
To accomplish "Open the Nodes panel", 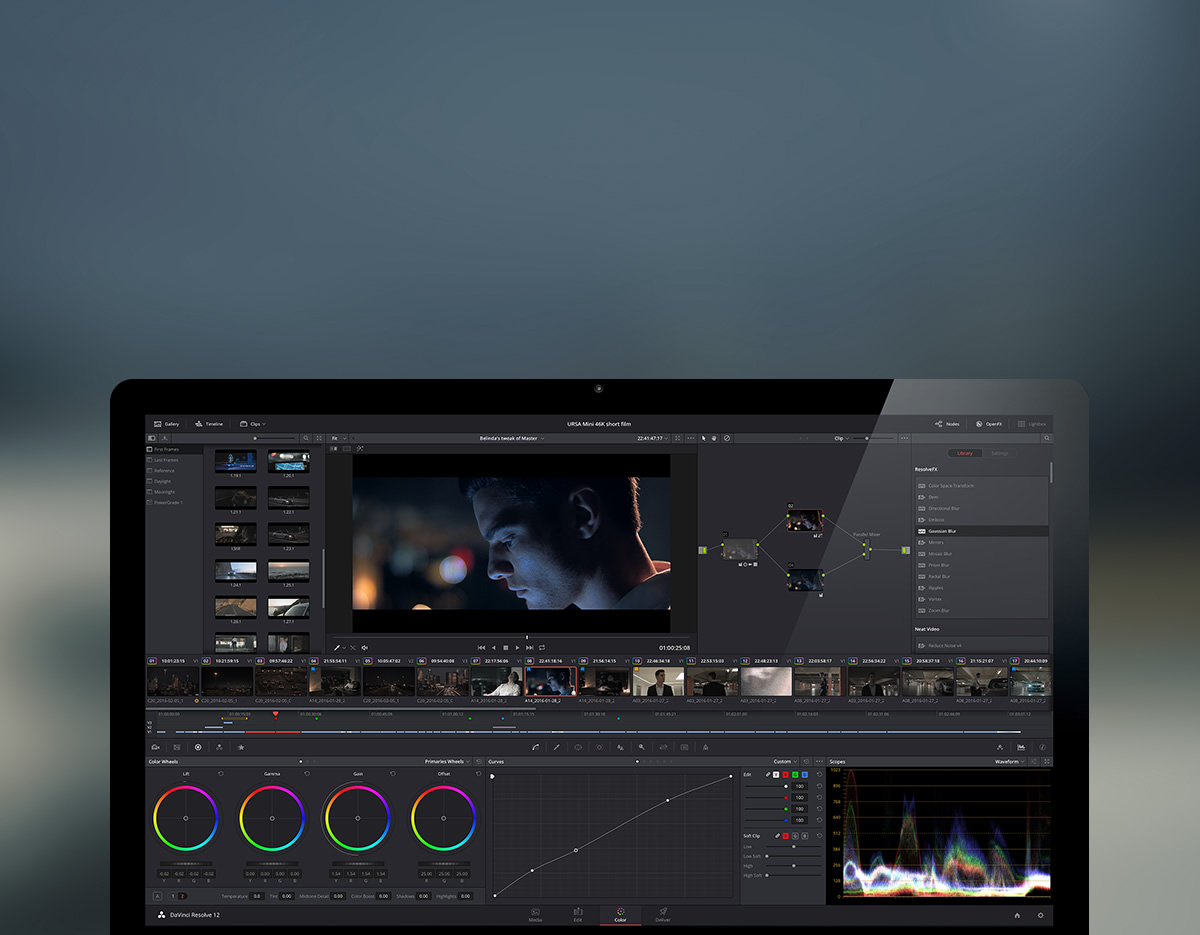I will (x=947, y=423).
